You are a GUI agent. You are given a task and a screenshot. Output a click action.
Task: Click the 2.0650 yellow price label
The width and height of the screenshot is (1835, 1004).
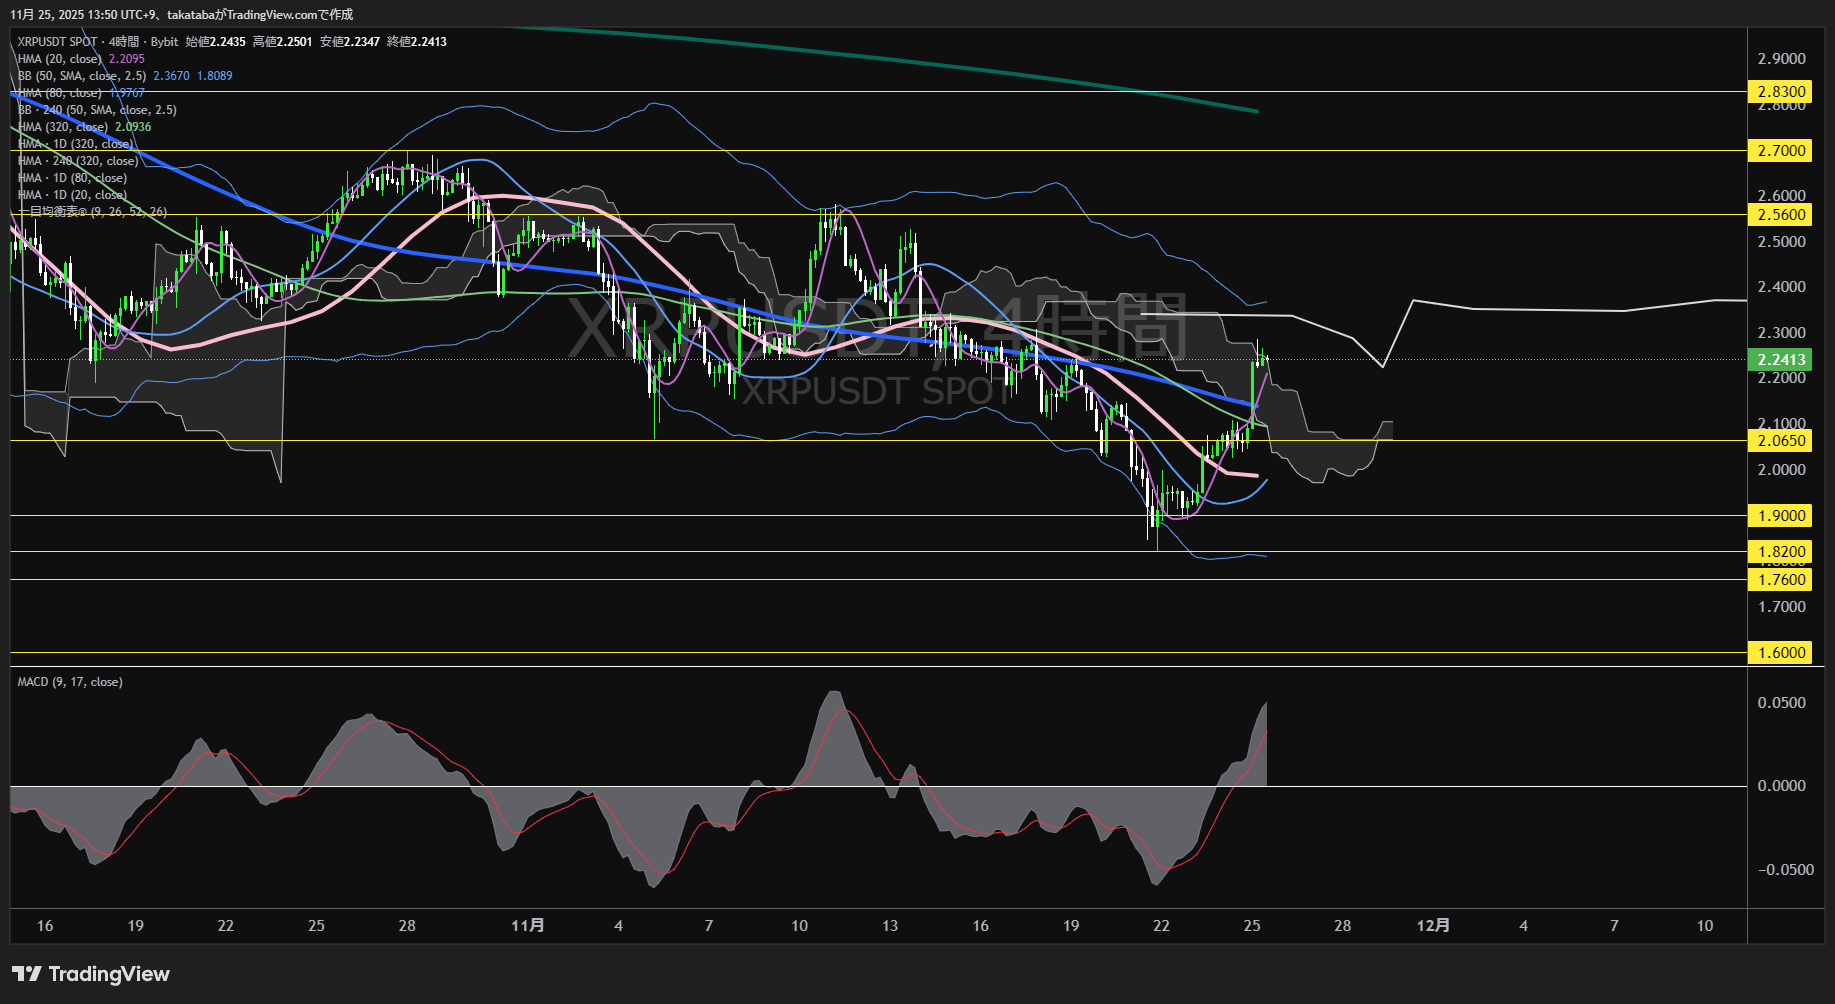1781,441
